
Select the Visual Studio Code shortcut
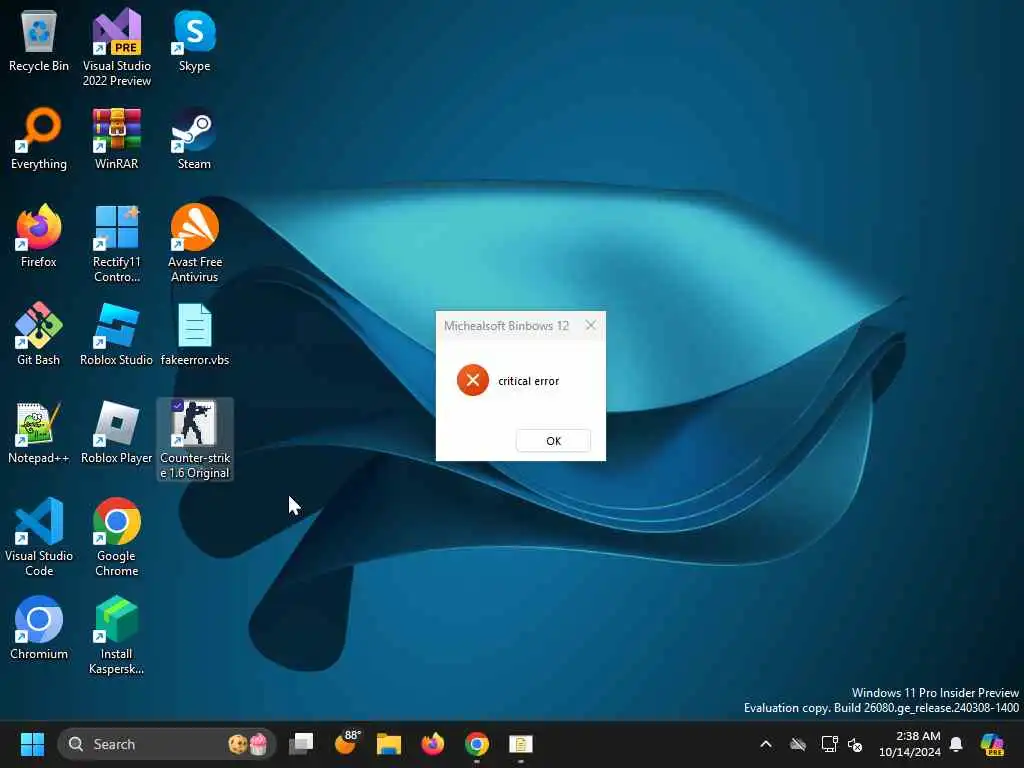point(39,537)
